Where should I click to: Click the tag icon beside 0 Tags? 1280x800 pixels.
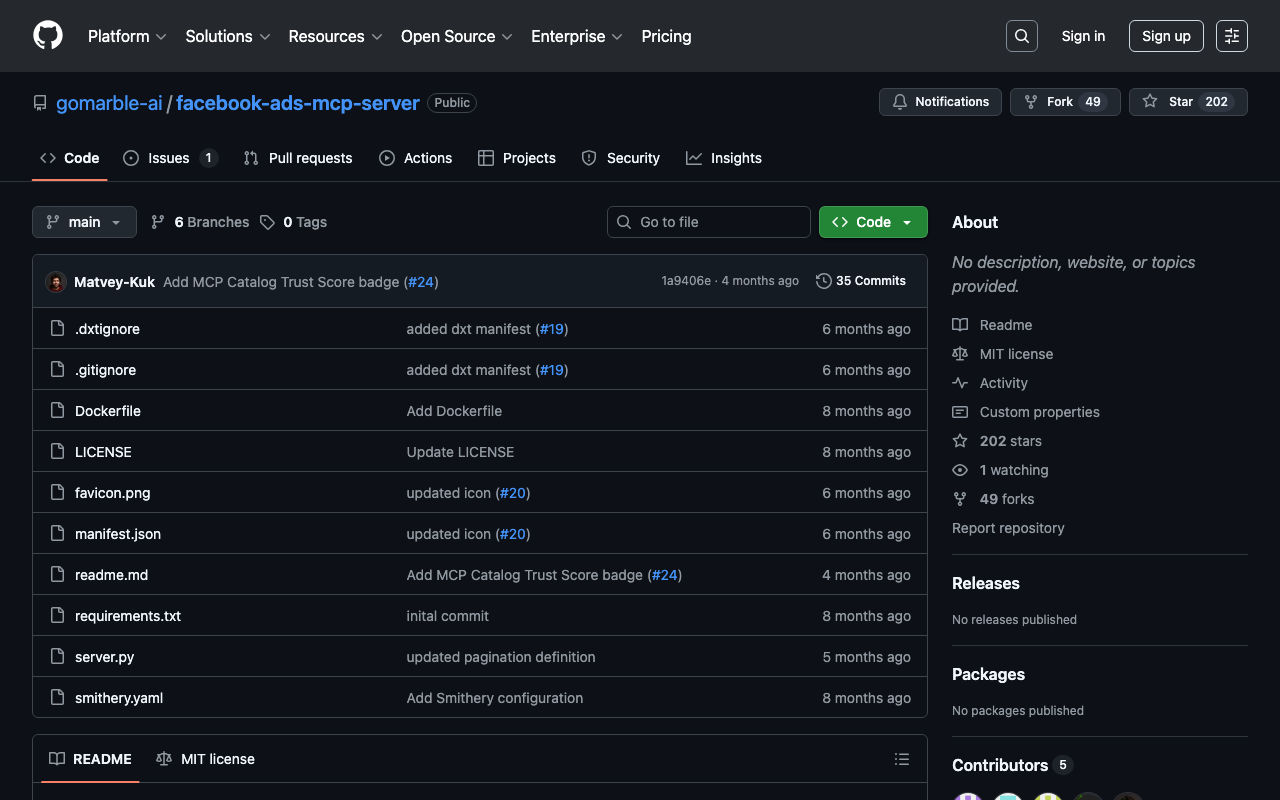267,222
